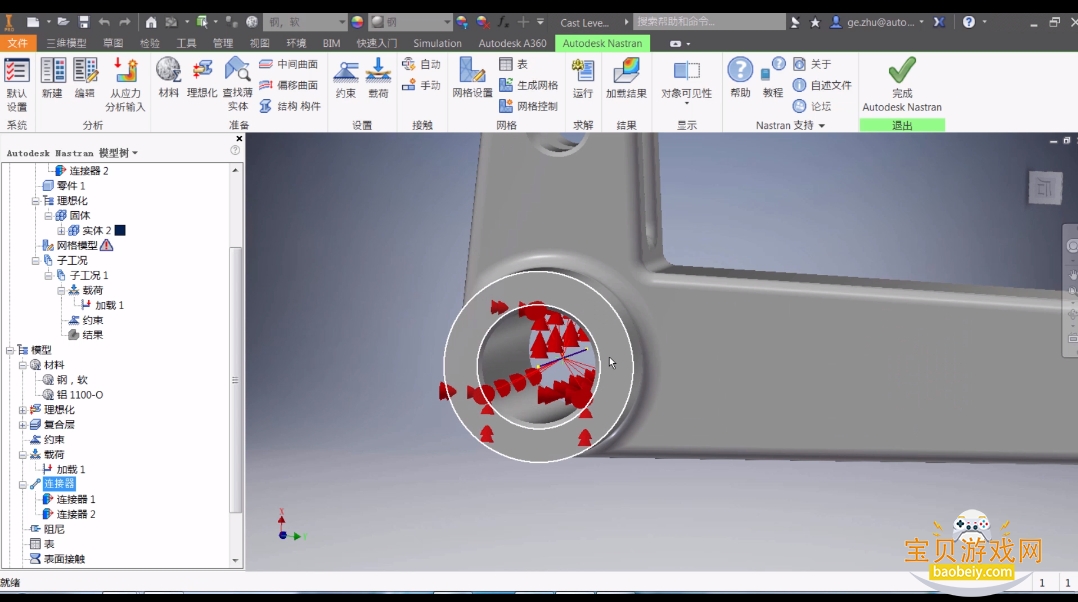1078x602 pixels.
Task: Collapse the 连接器 tree node
Action: (x=23, y=484)
